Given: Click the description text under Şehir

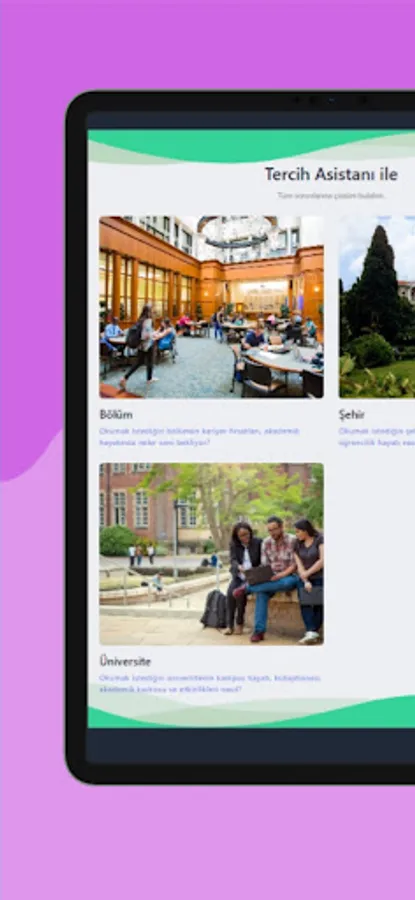Looking at the screenshot, I should tap(377, 437).
